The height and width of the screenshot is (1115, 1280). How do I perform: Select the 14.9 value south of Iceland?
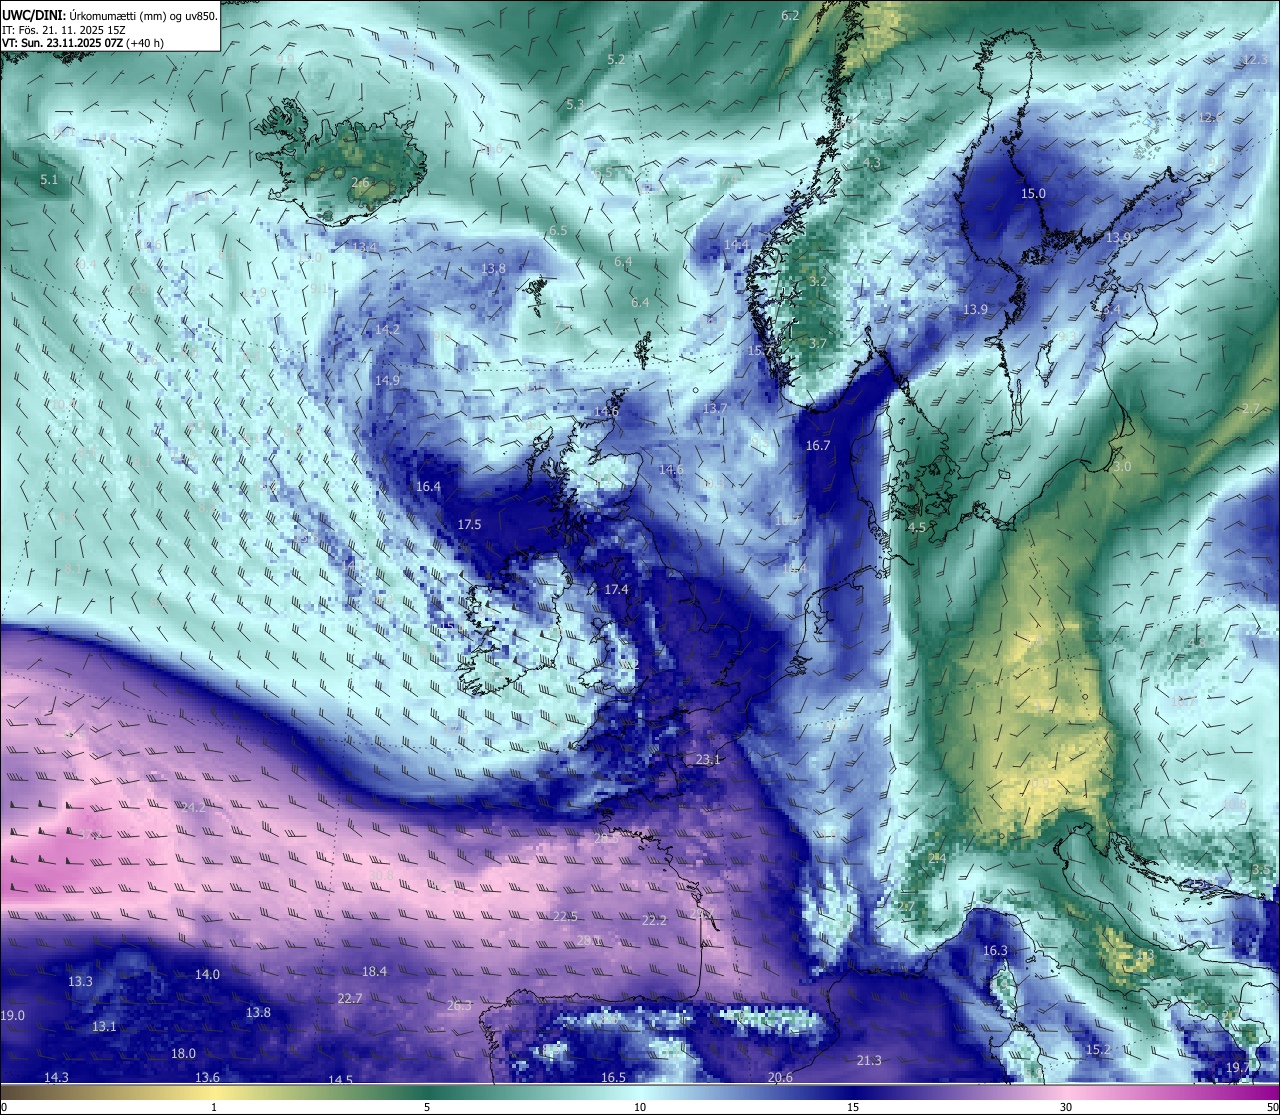point(387,381)
